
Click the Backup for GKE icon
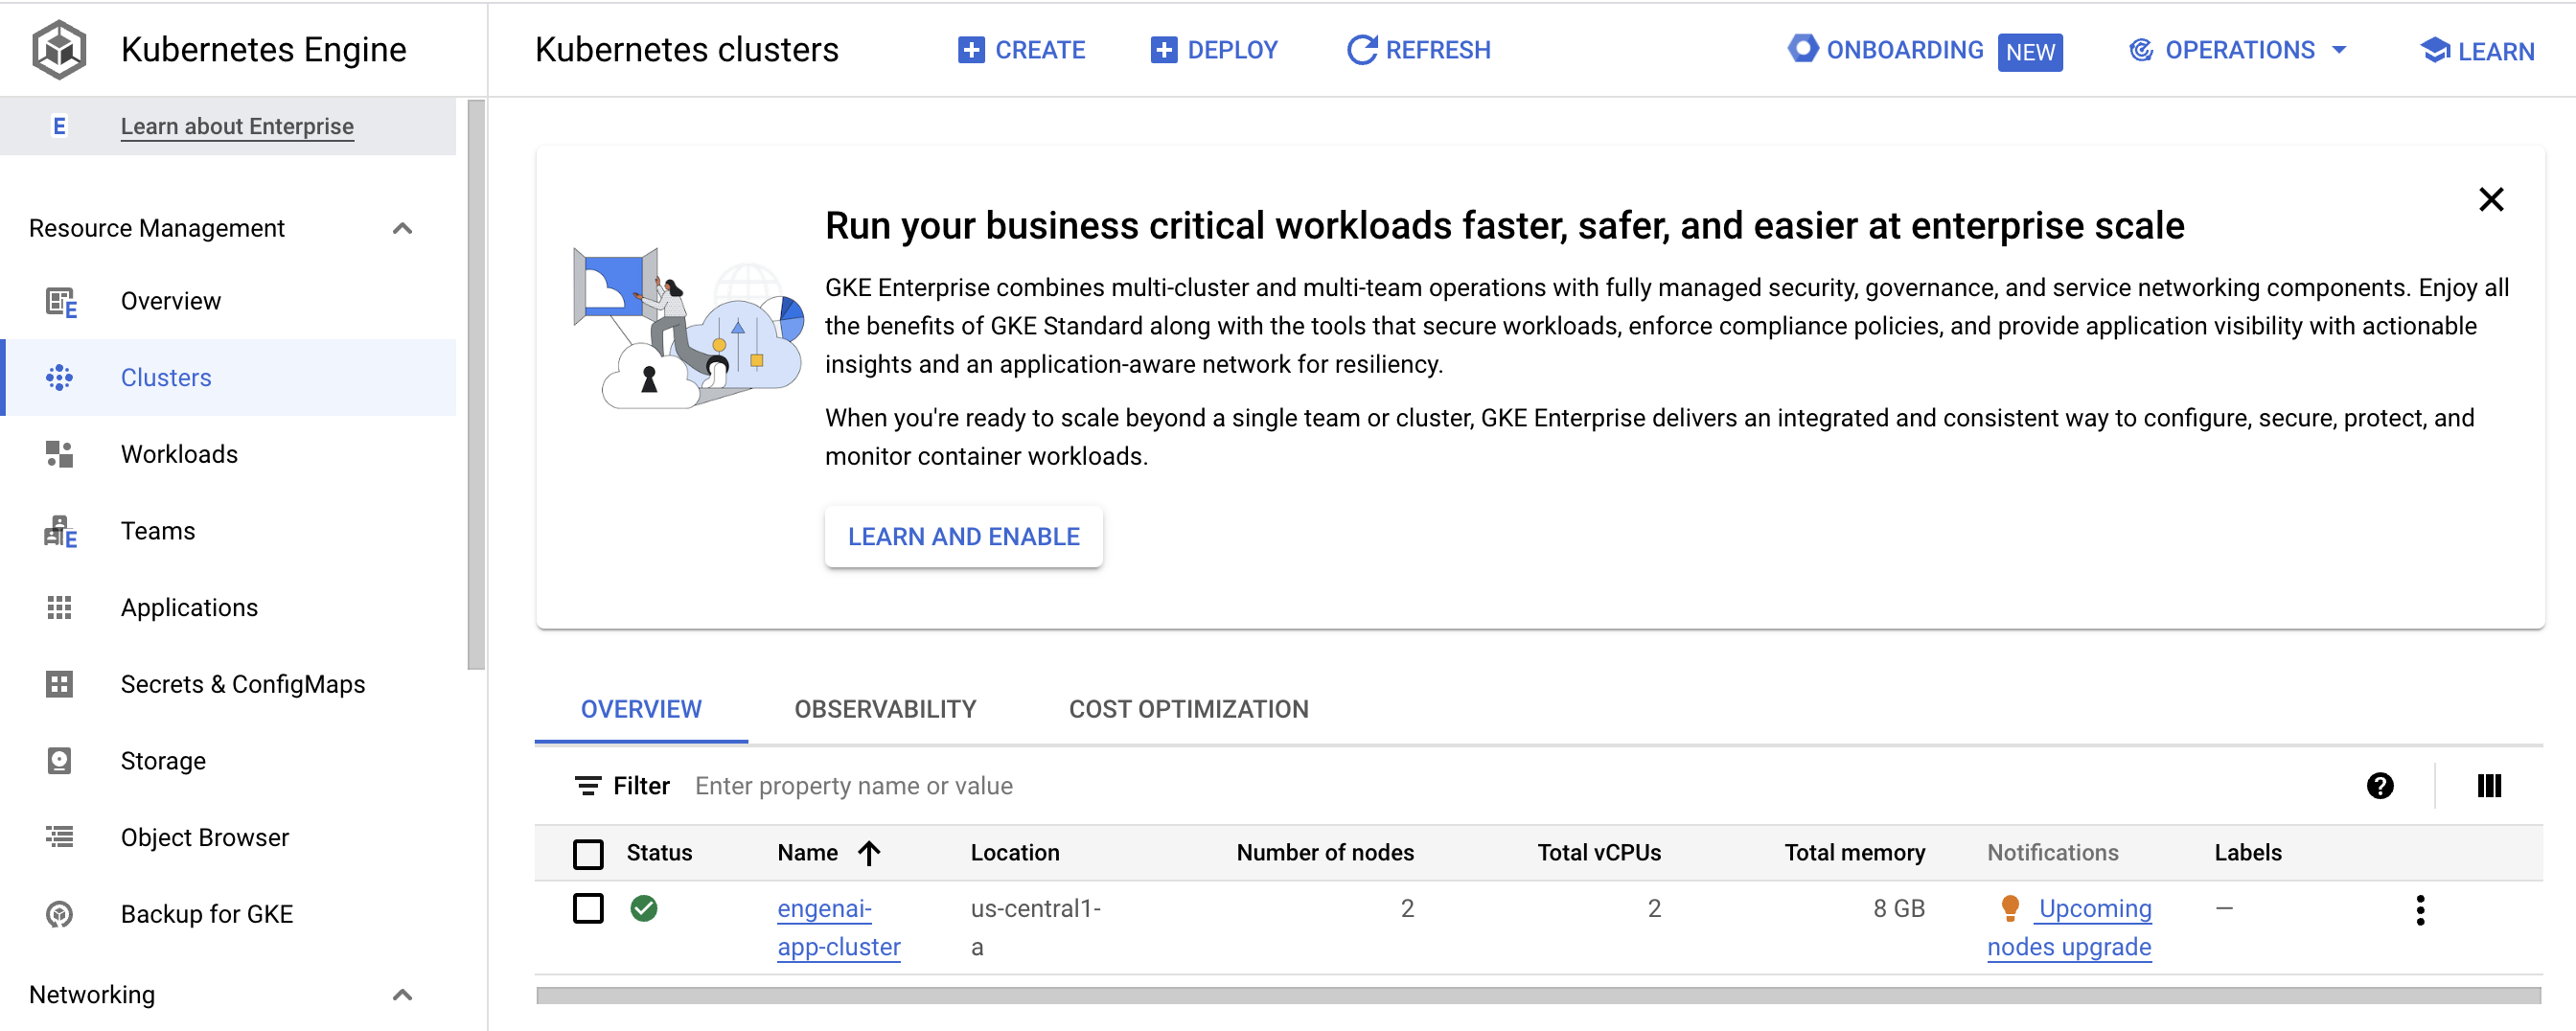coord(59,914)
